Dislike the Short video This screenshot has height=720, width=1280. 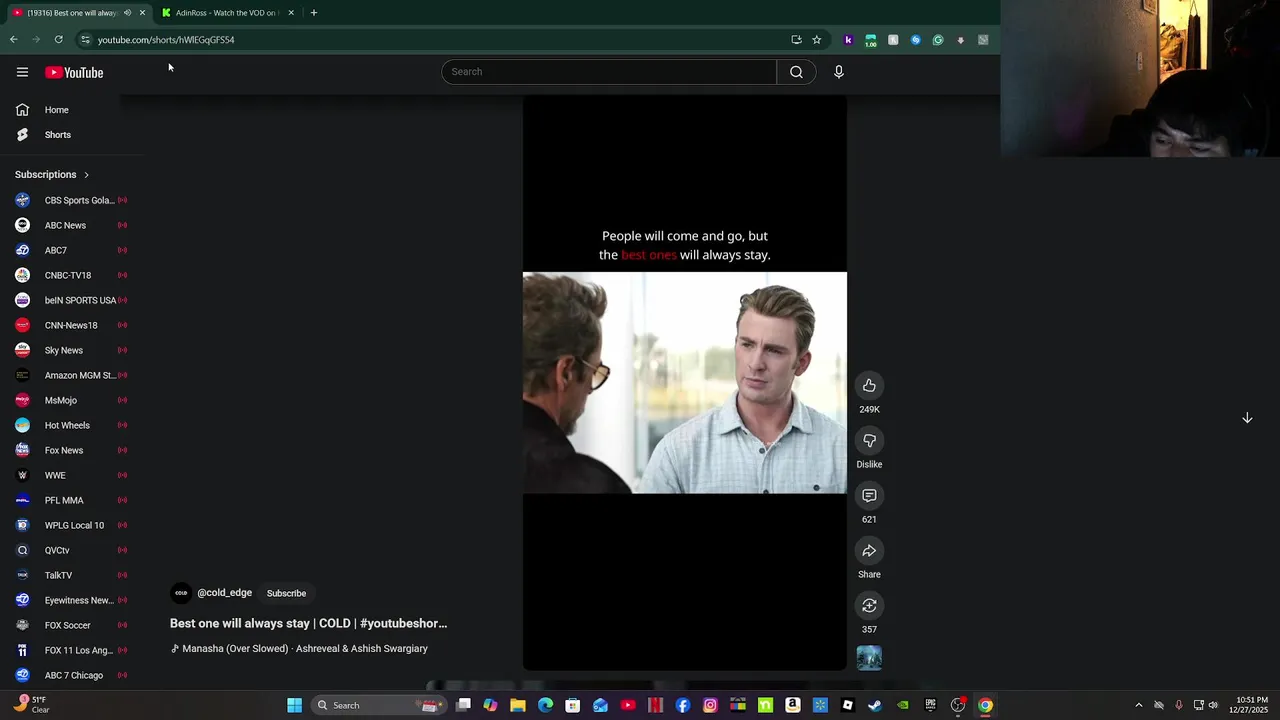(869, 441)
